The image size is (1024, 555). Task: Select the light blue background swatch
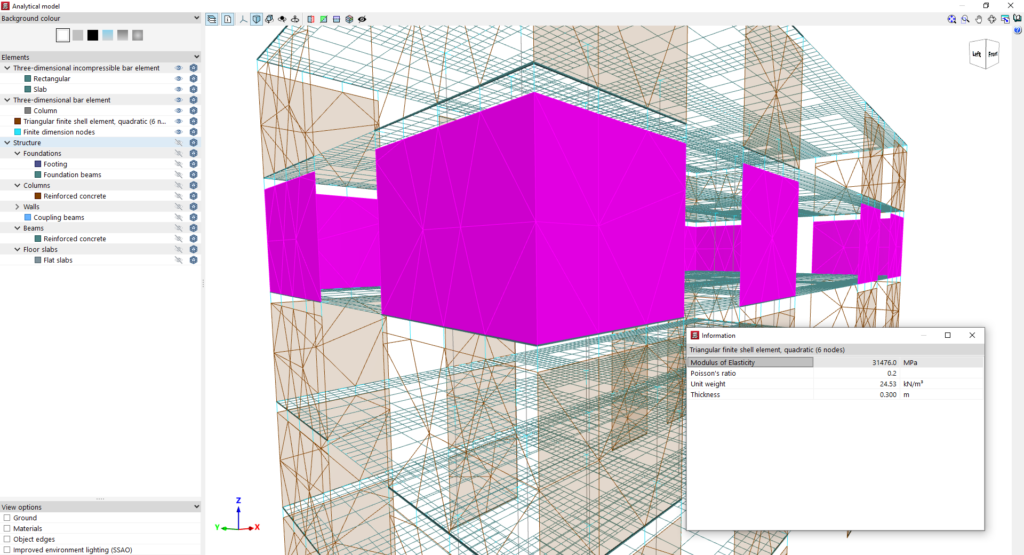pyautogui.click(x=108, y=35)
